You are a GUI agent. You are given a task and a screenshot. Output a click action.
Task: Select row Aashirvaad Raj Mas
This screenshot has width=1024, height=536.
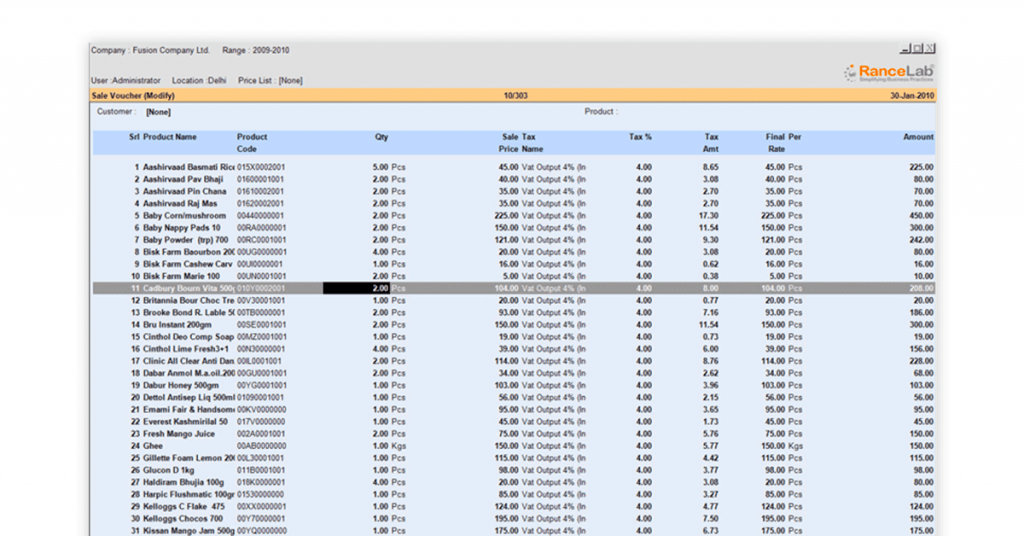click(514, 203)
